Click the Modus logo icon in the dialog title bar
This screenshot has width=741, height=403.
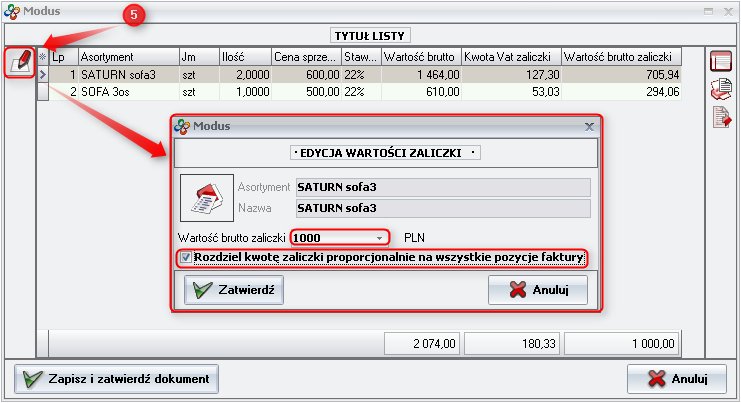click(x=182, y=127)
